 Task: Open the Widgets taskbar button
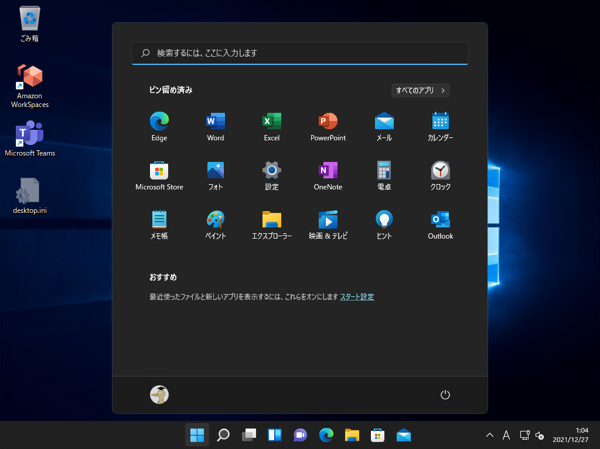pyautogui.click(x=275, y=435)
